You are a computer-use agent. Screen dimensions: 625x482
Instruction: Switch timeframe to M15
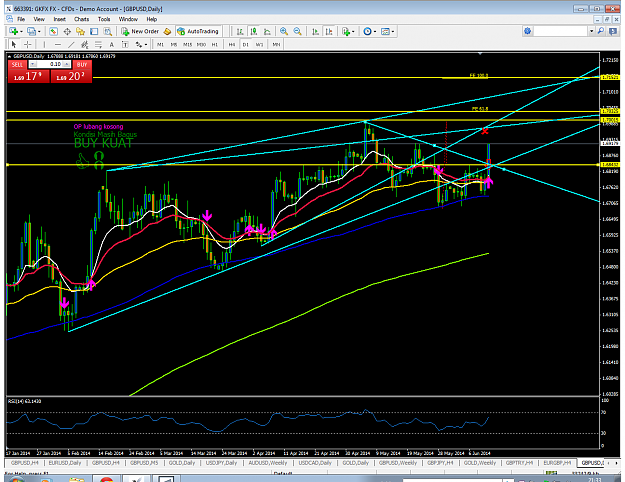[x=187, y=45]
